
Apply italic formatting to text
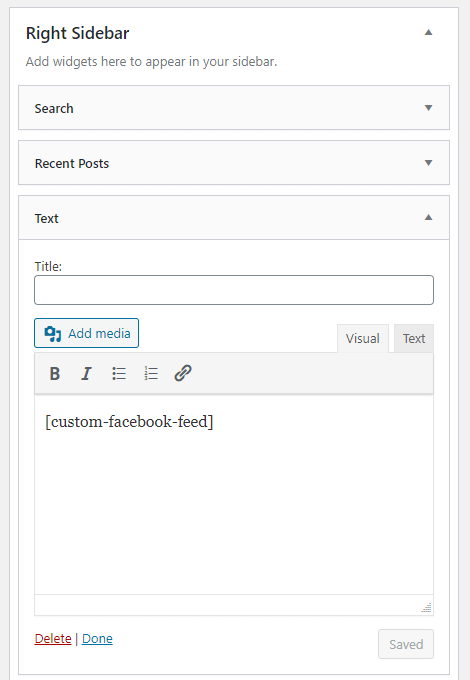87,373
